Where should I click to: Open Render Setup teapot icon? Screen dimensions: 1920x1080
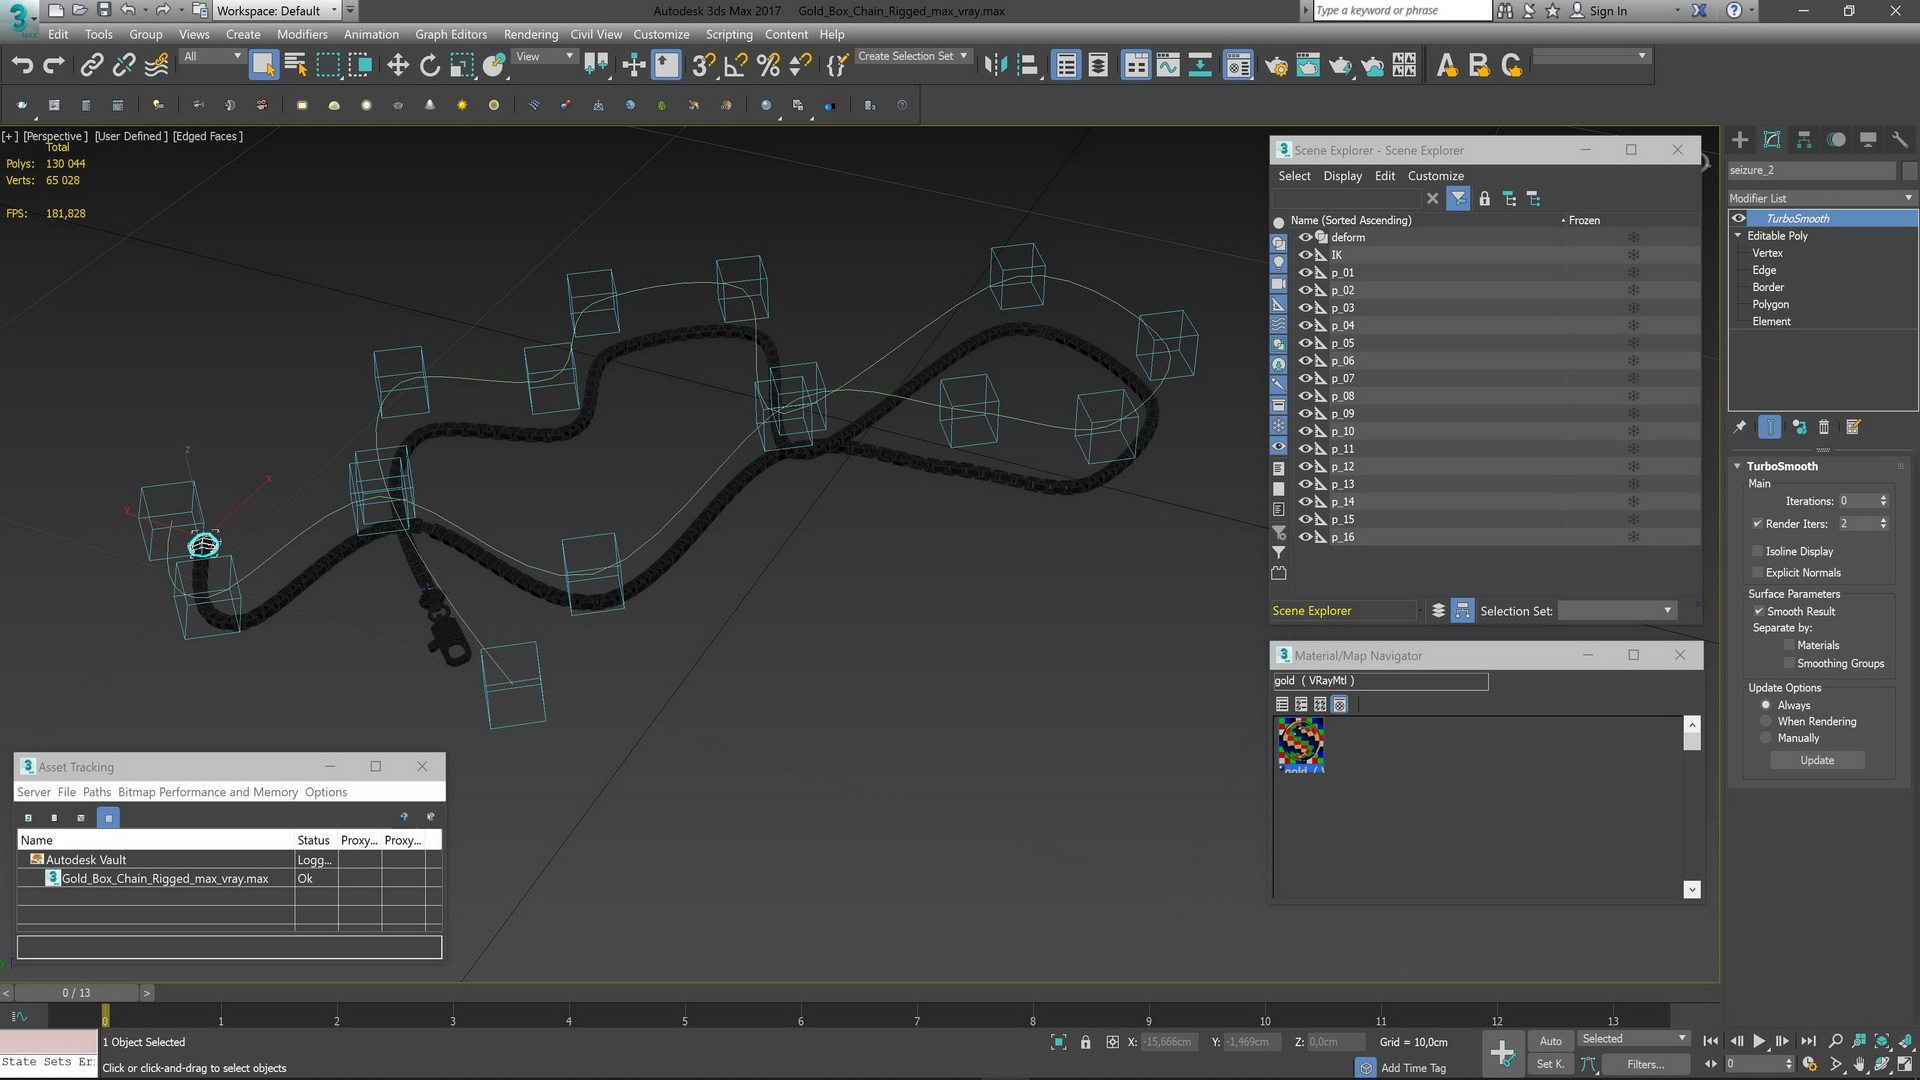click(x=1276, y=66)
